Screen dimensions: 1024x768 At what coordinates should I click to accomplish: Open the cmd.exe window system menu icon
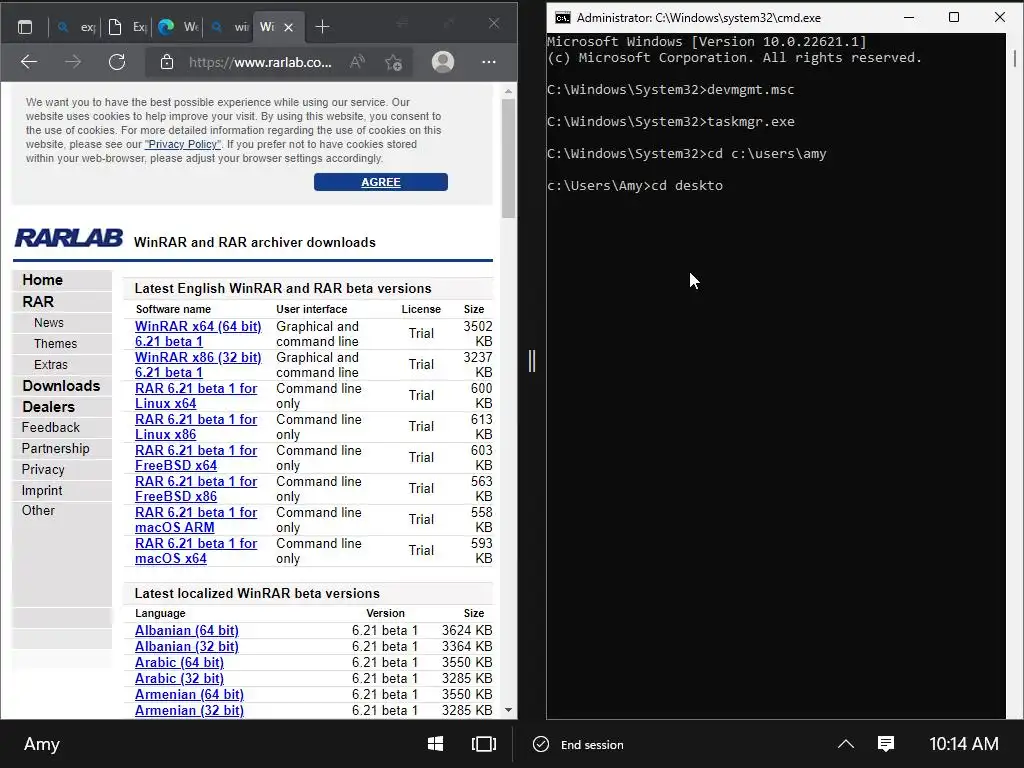[562, 18]
